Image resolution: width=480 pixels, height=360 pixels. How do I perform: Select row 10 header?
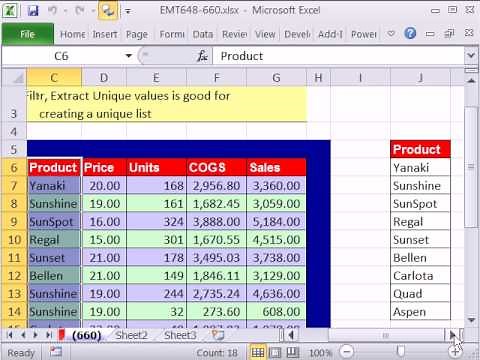[14, 240]
